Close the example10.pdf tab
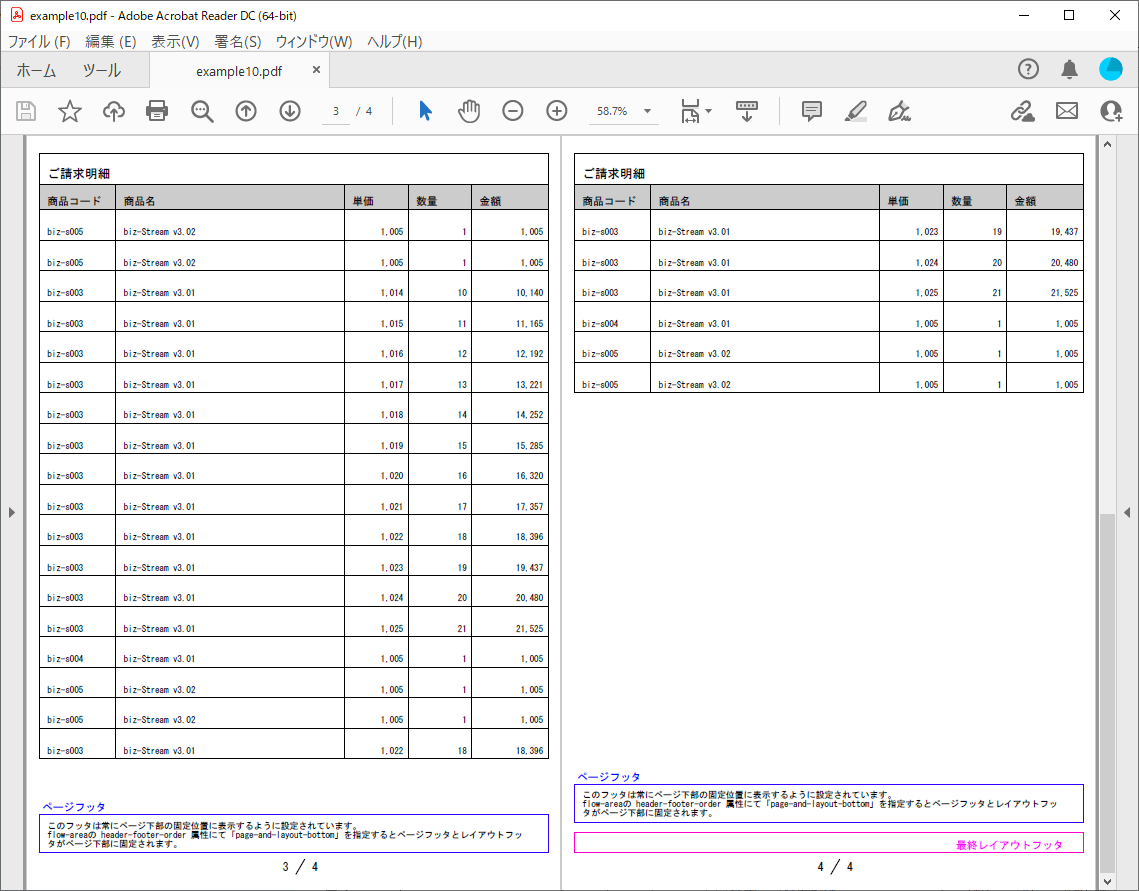1139x891 pixels. pyautogui.click(x=316, y=70)
